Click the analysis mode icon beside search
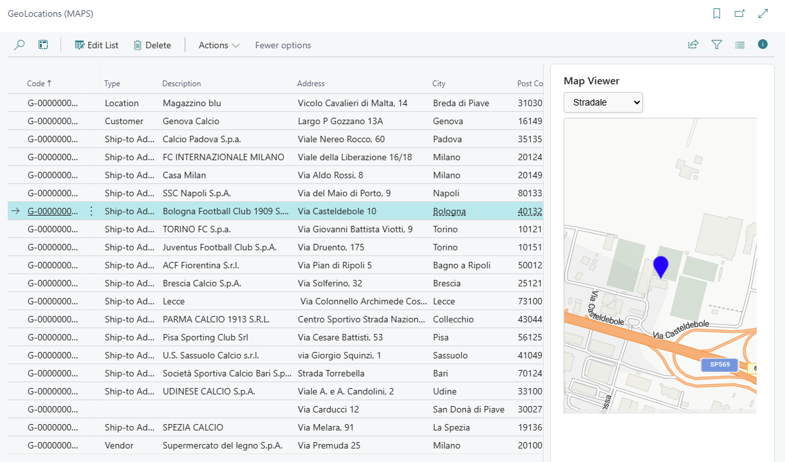The image size is (785, 462). 44,45
